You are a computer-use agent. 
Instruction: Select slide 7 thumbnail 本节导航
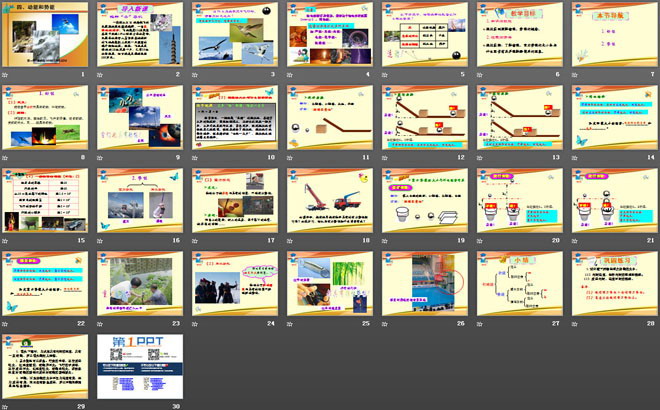click(615, 35)
